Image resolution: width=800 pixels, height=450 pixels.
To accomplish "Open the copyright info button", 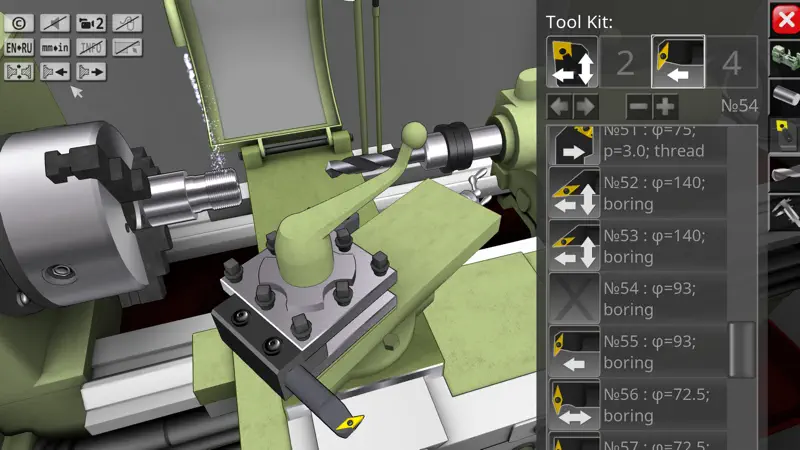I will 19,23.
